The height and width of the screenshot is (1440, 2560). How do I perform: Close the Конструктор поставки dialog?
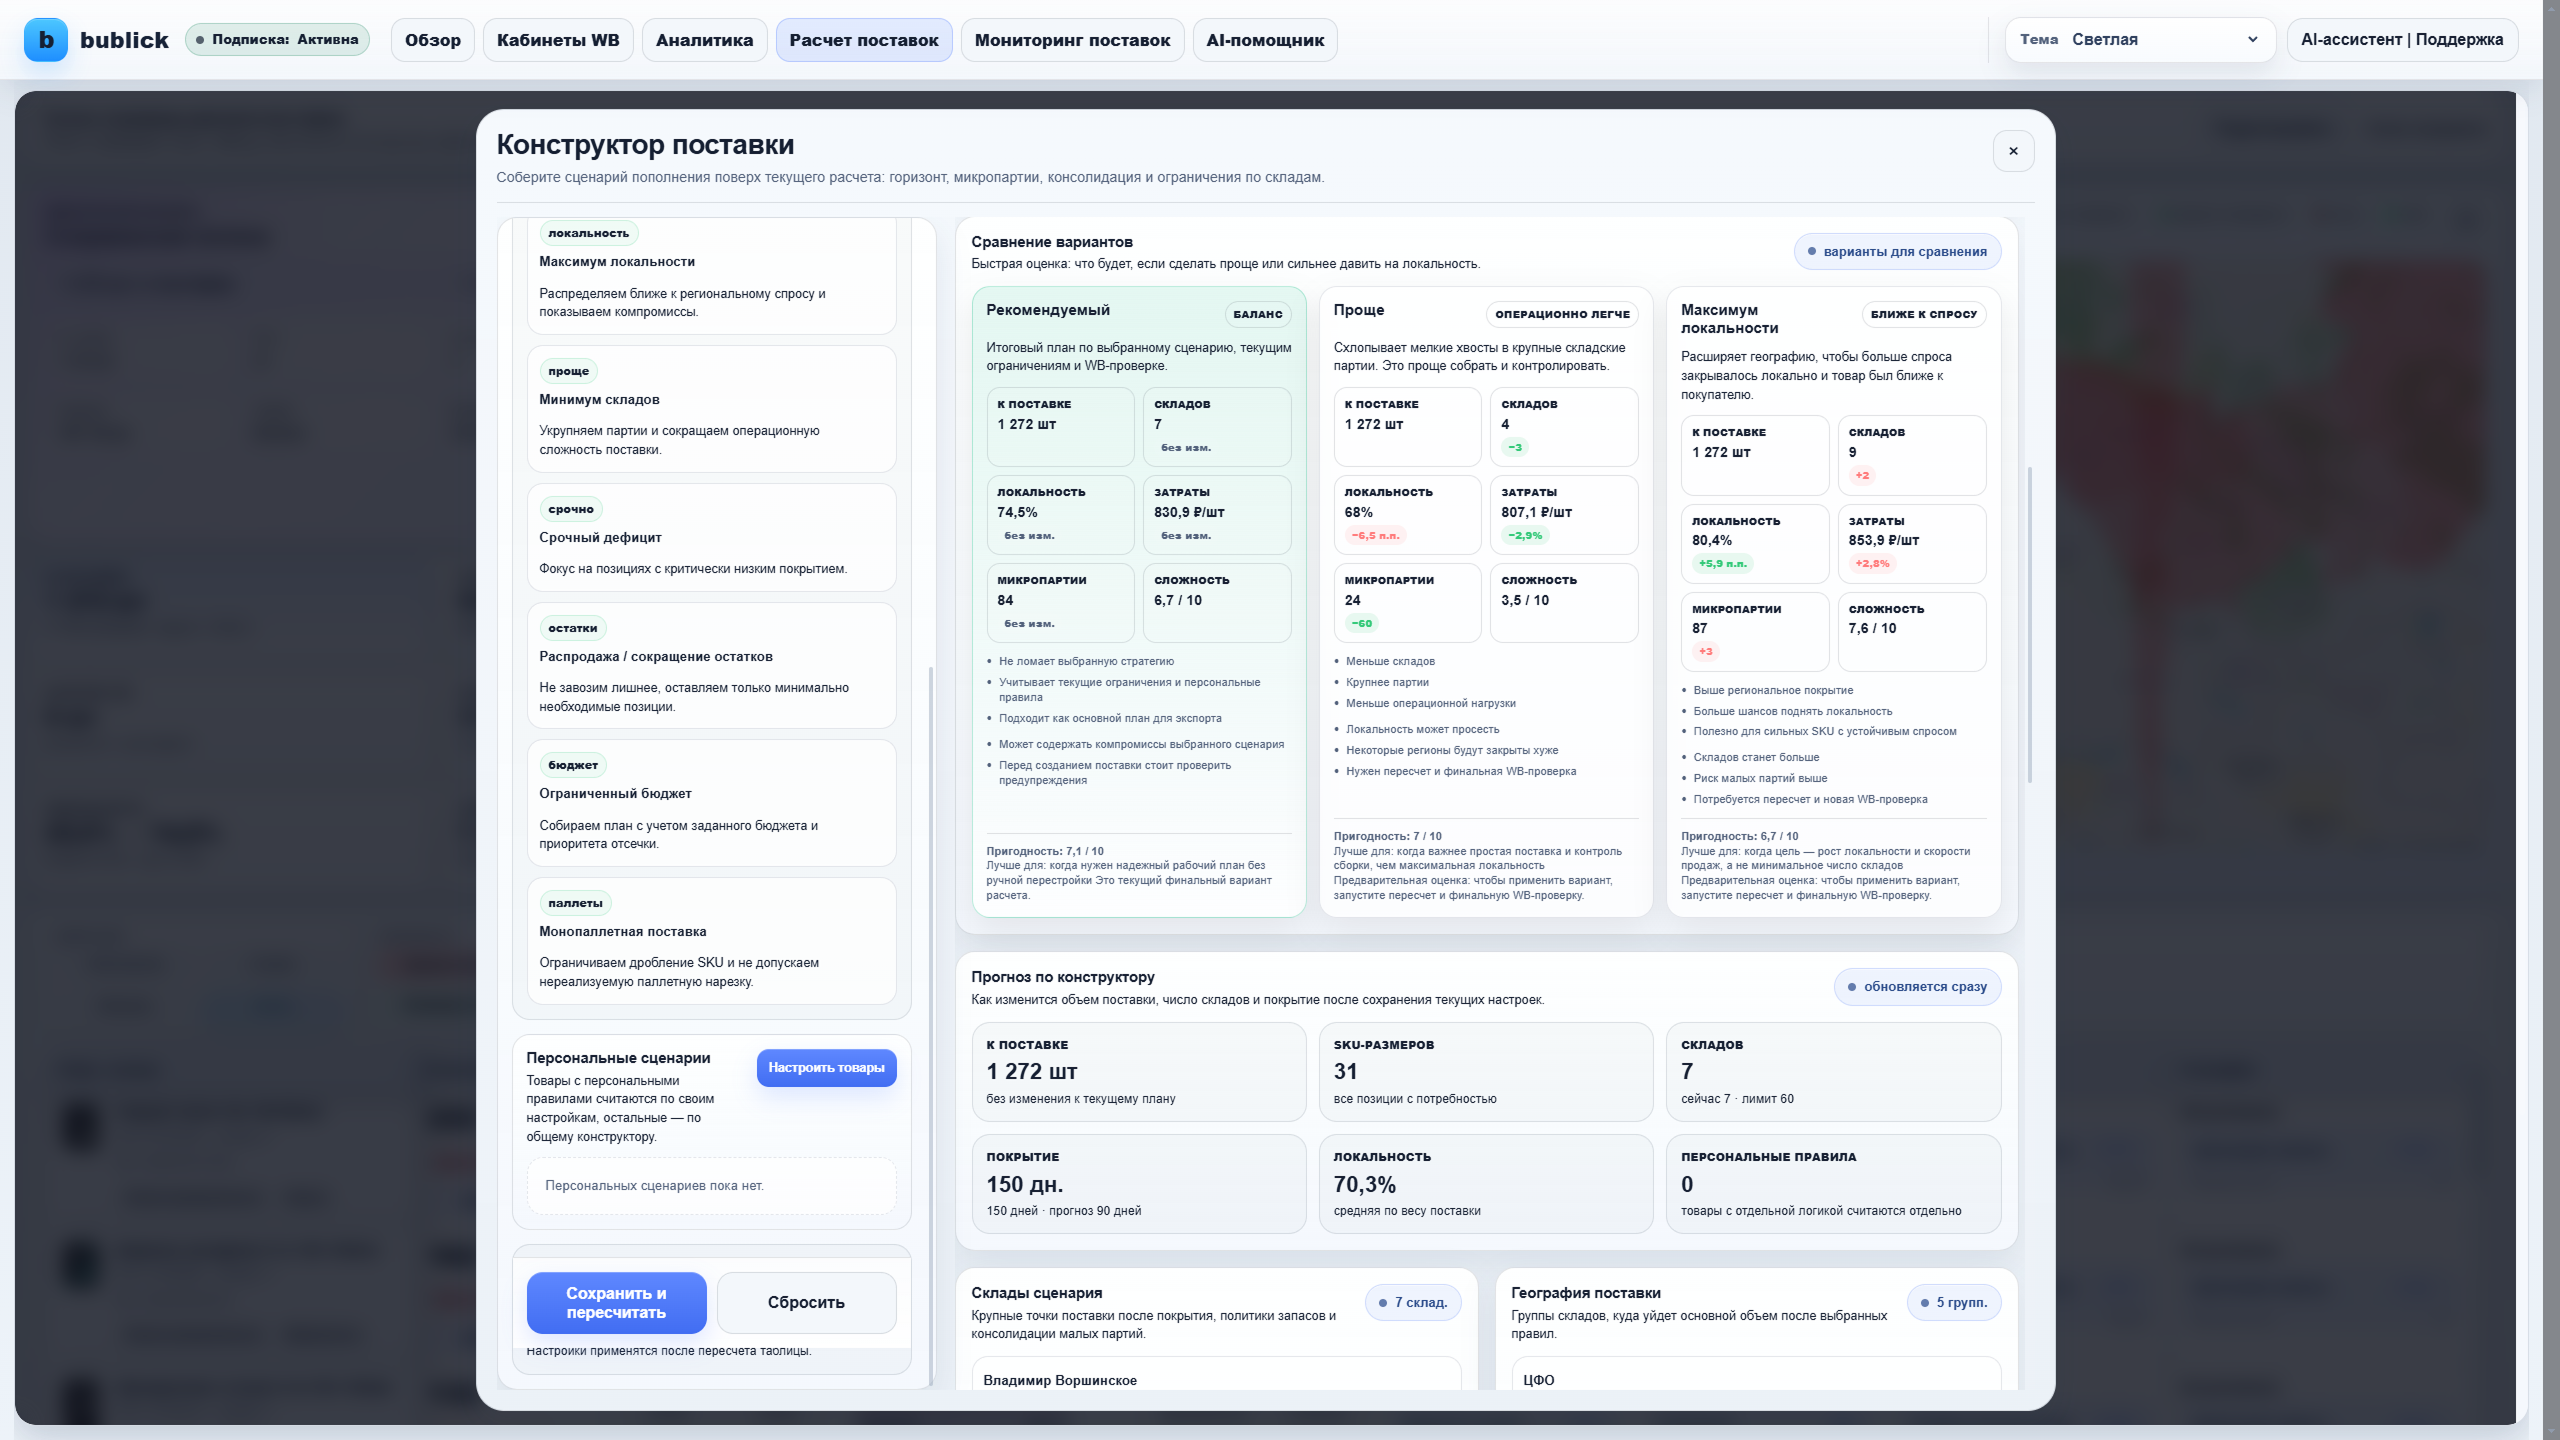click(2013, 151)
